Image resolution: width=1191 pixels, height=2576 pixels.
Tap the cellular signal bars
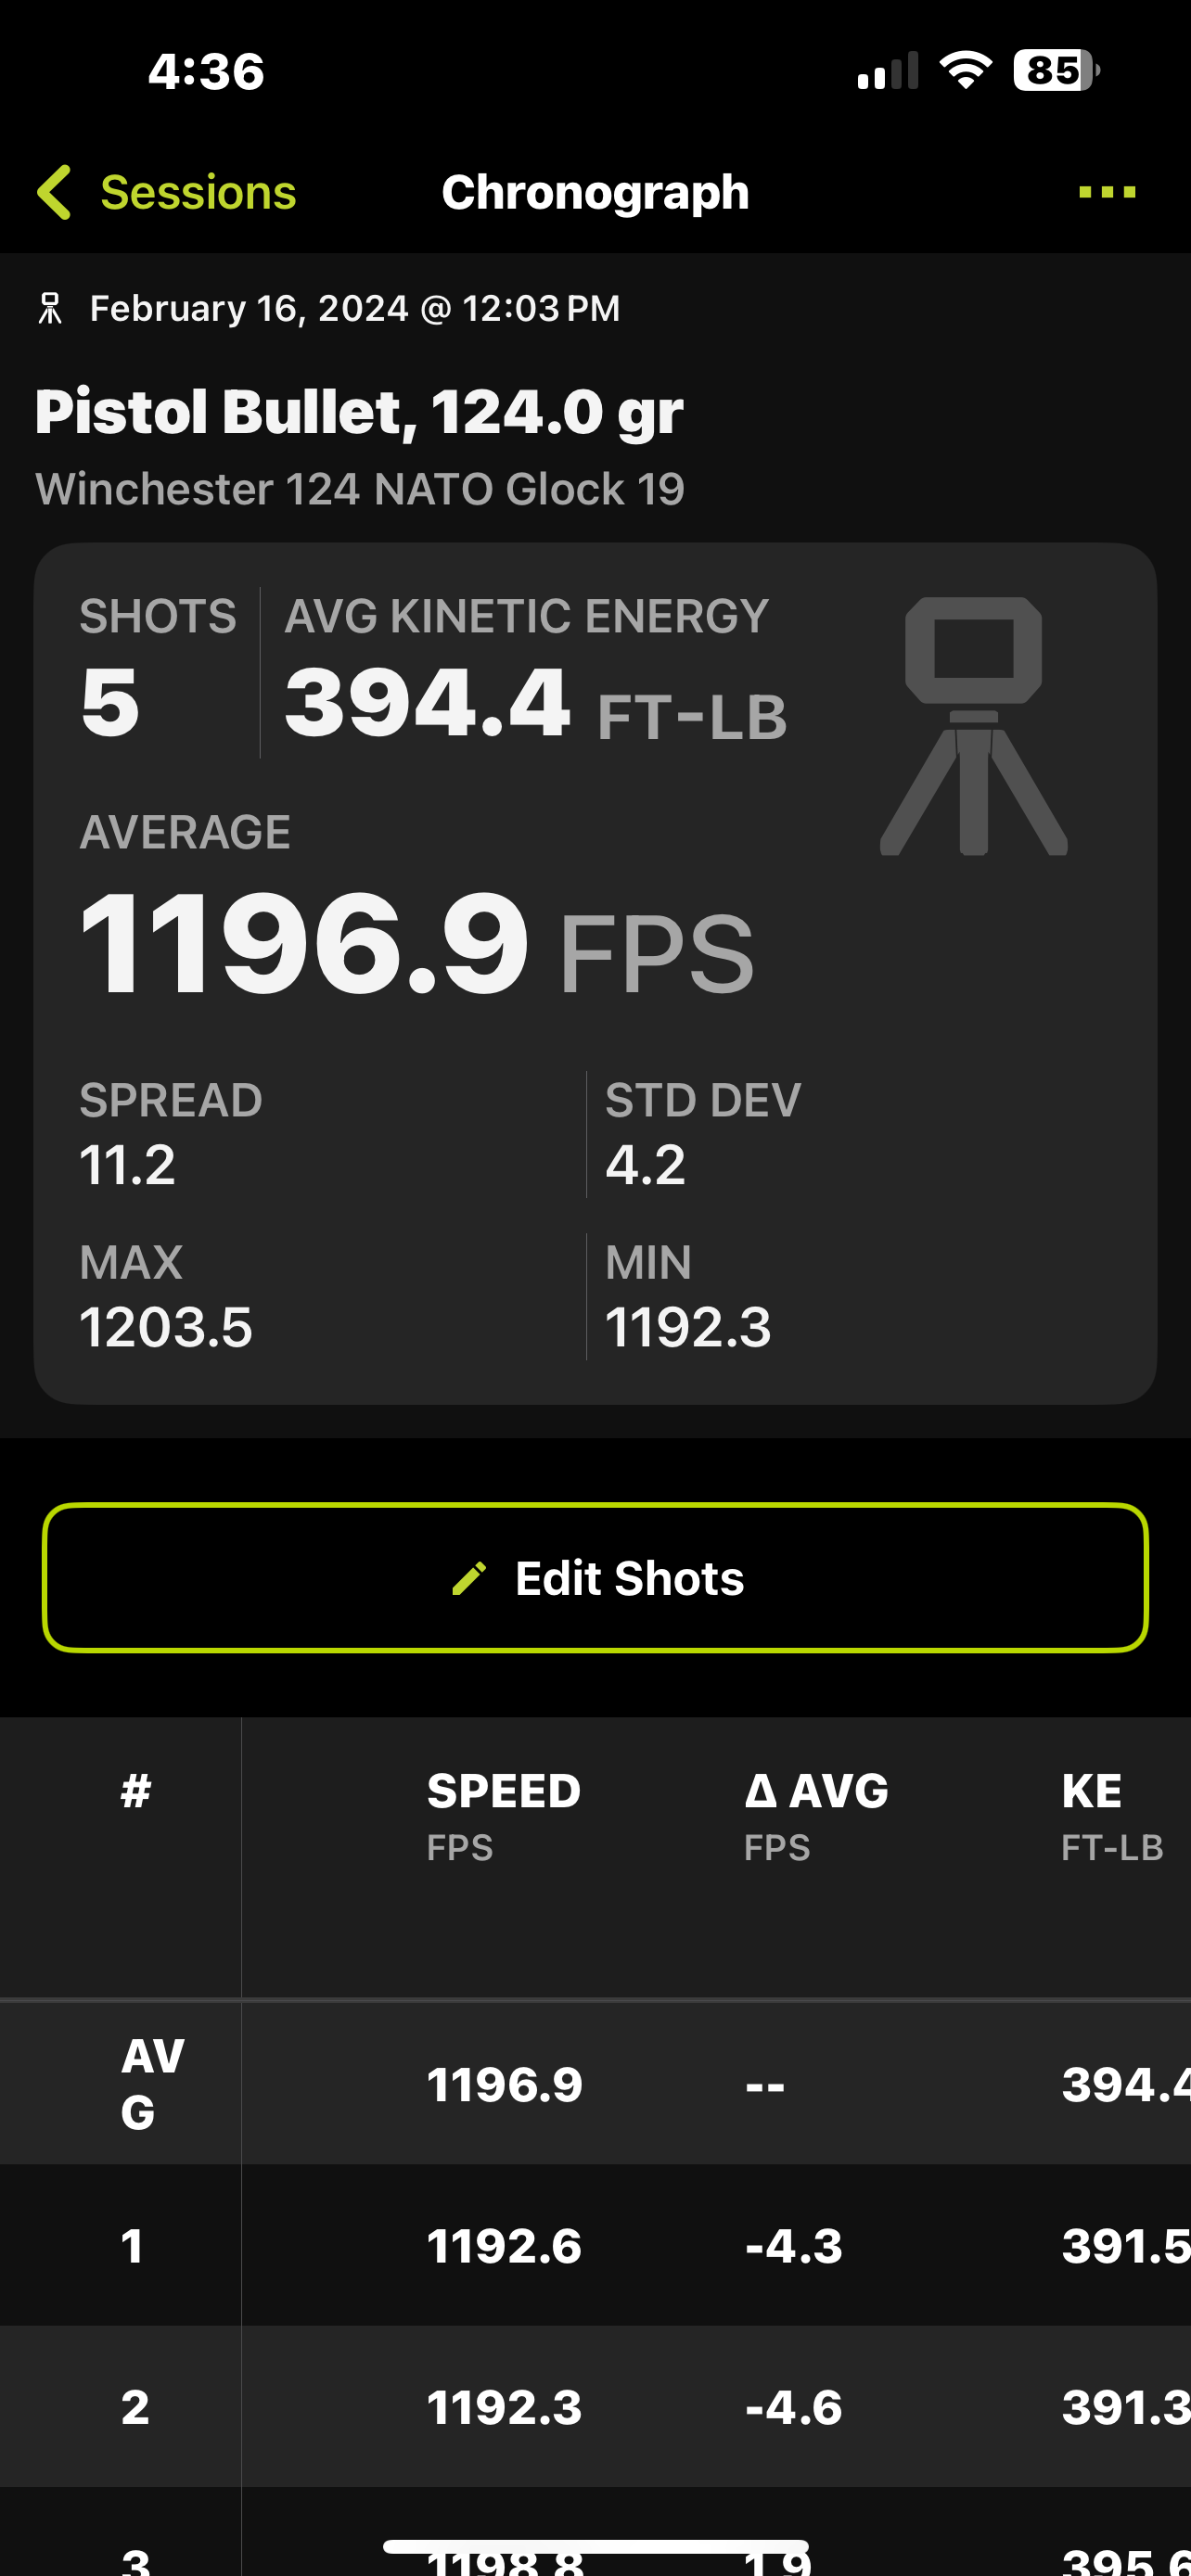[x=887, y=72]
